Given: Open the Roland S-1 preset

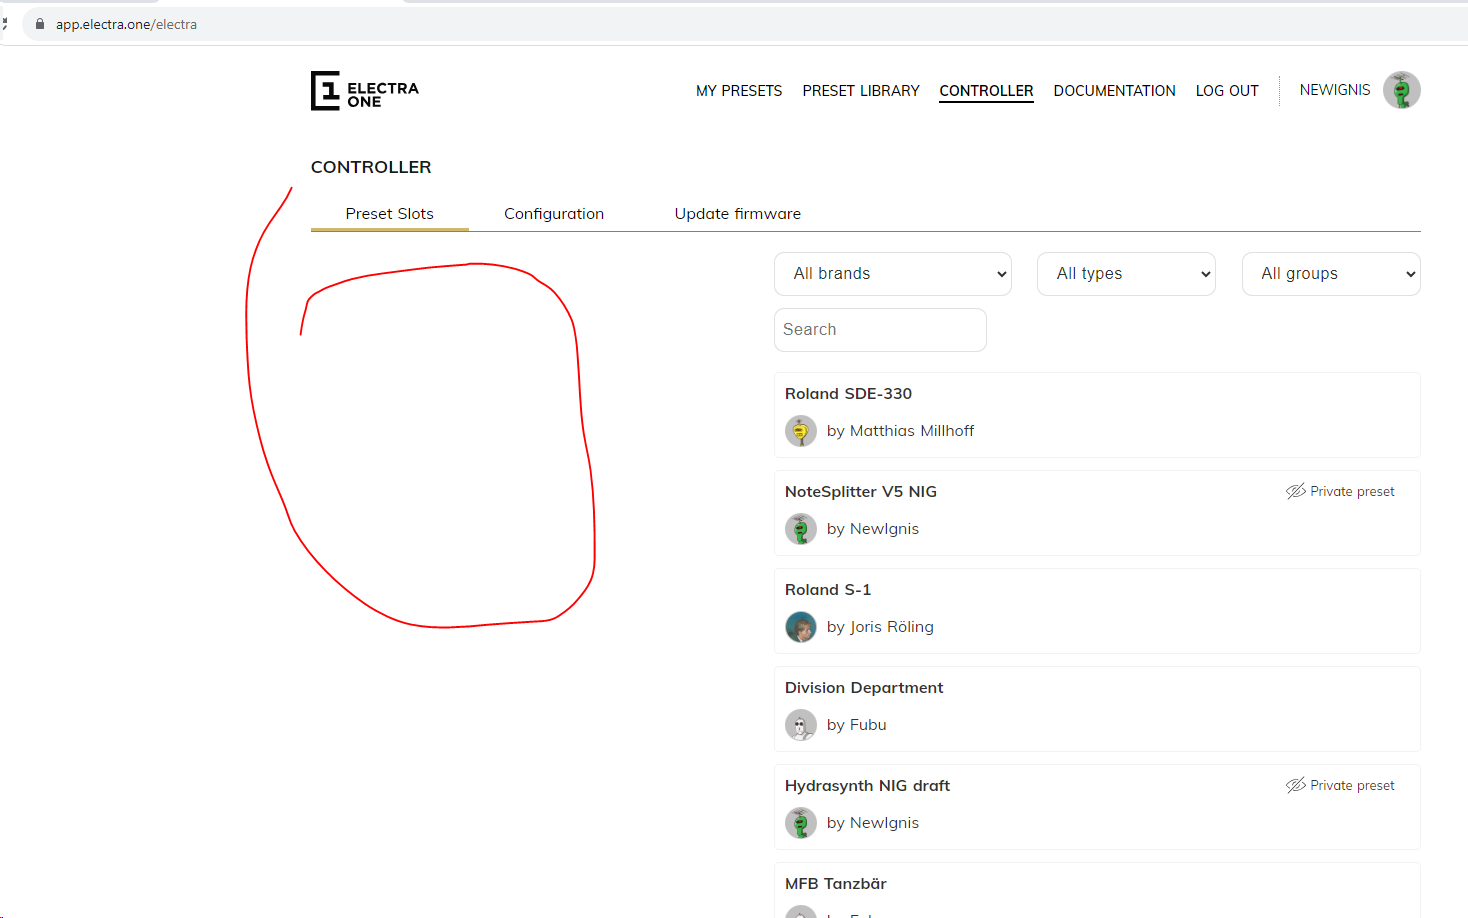Looking at the screenshot, I should [x=828, y=590].
